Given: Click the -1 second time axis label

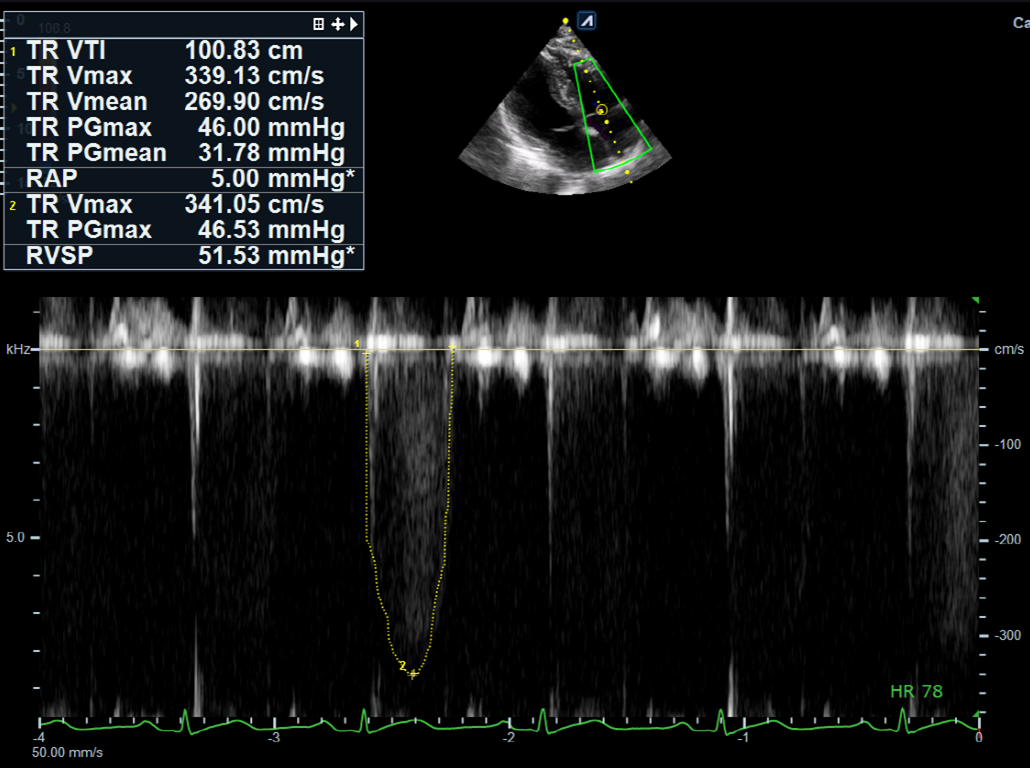Looking at the screenshot, I should coord(743,737).
